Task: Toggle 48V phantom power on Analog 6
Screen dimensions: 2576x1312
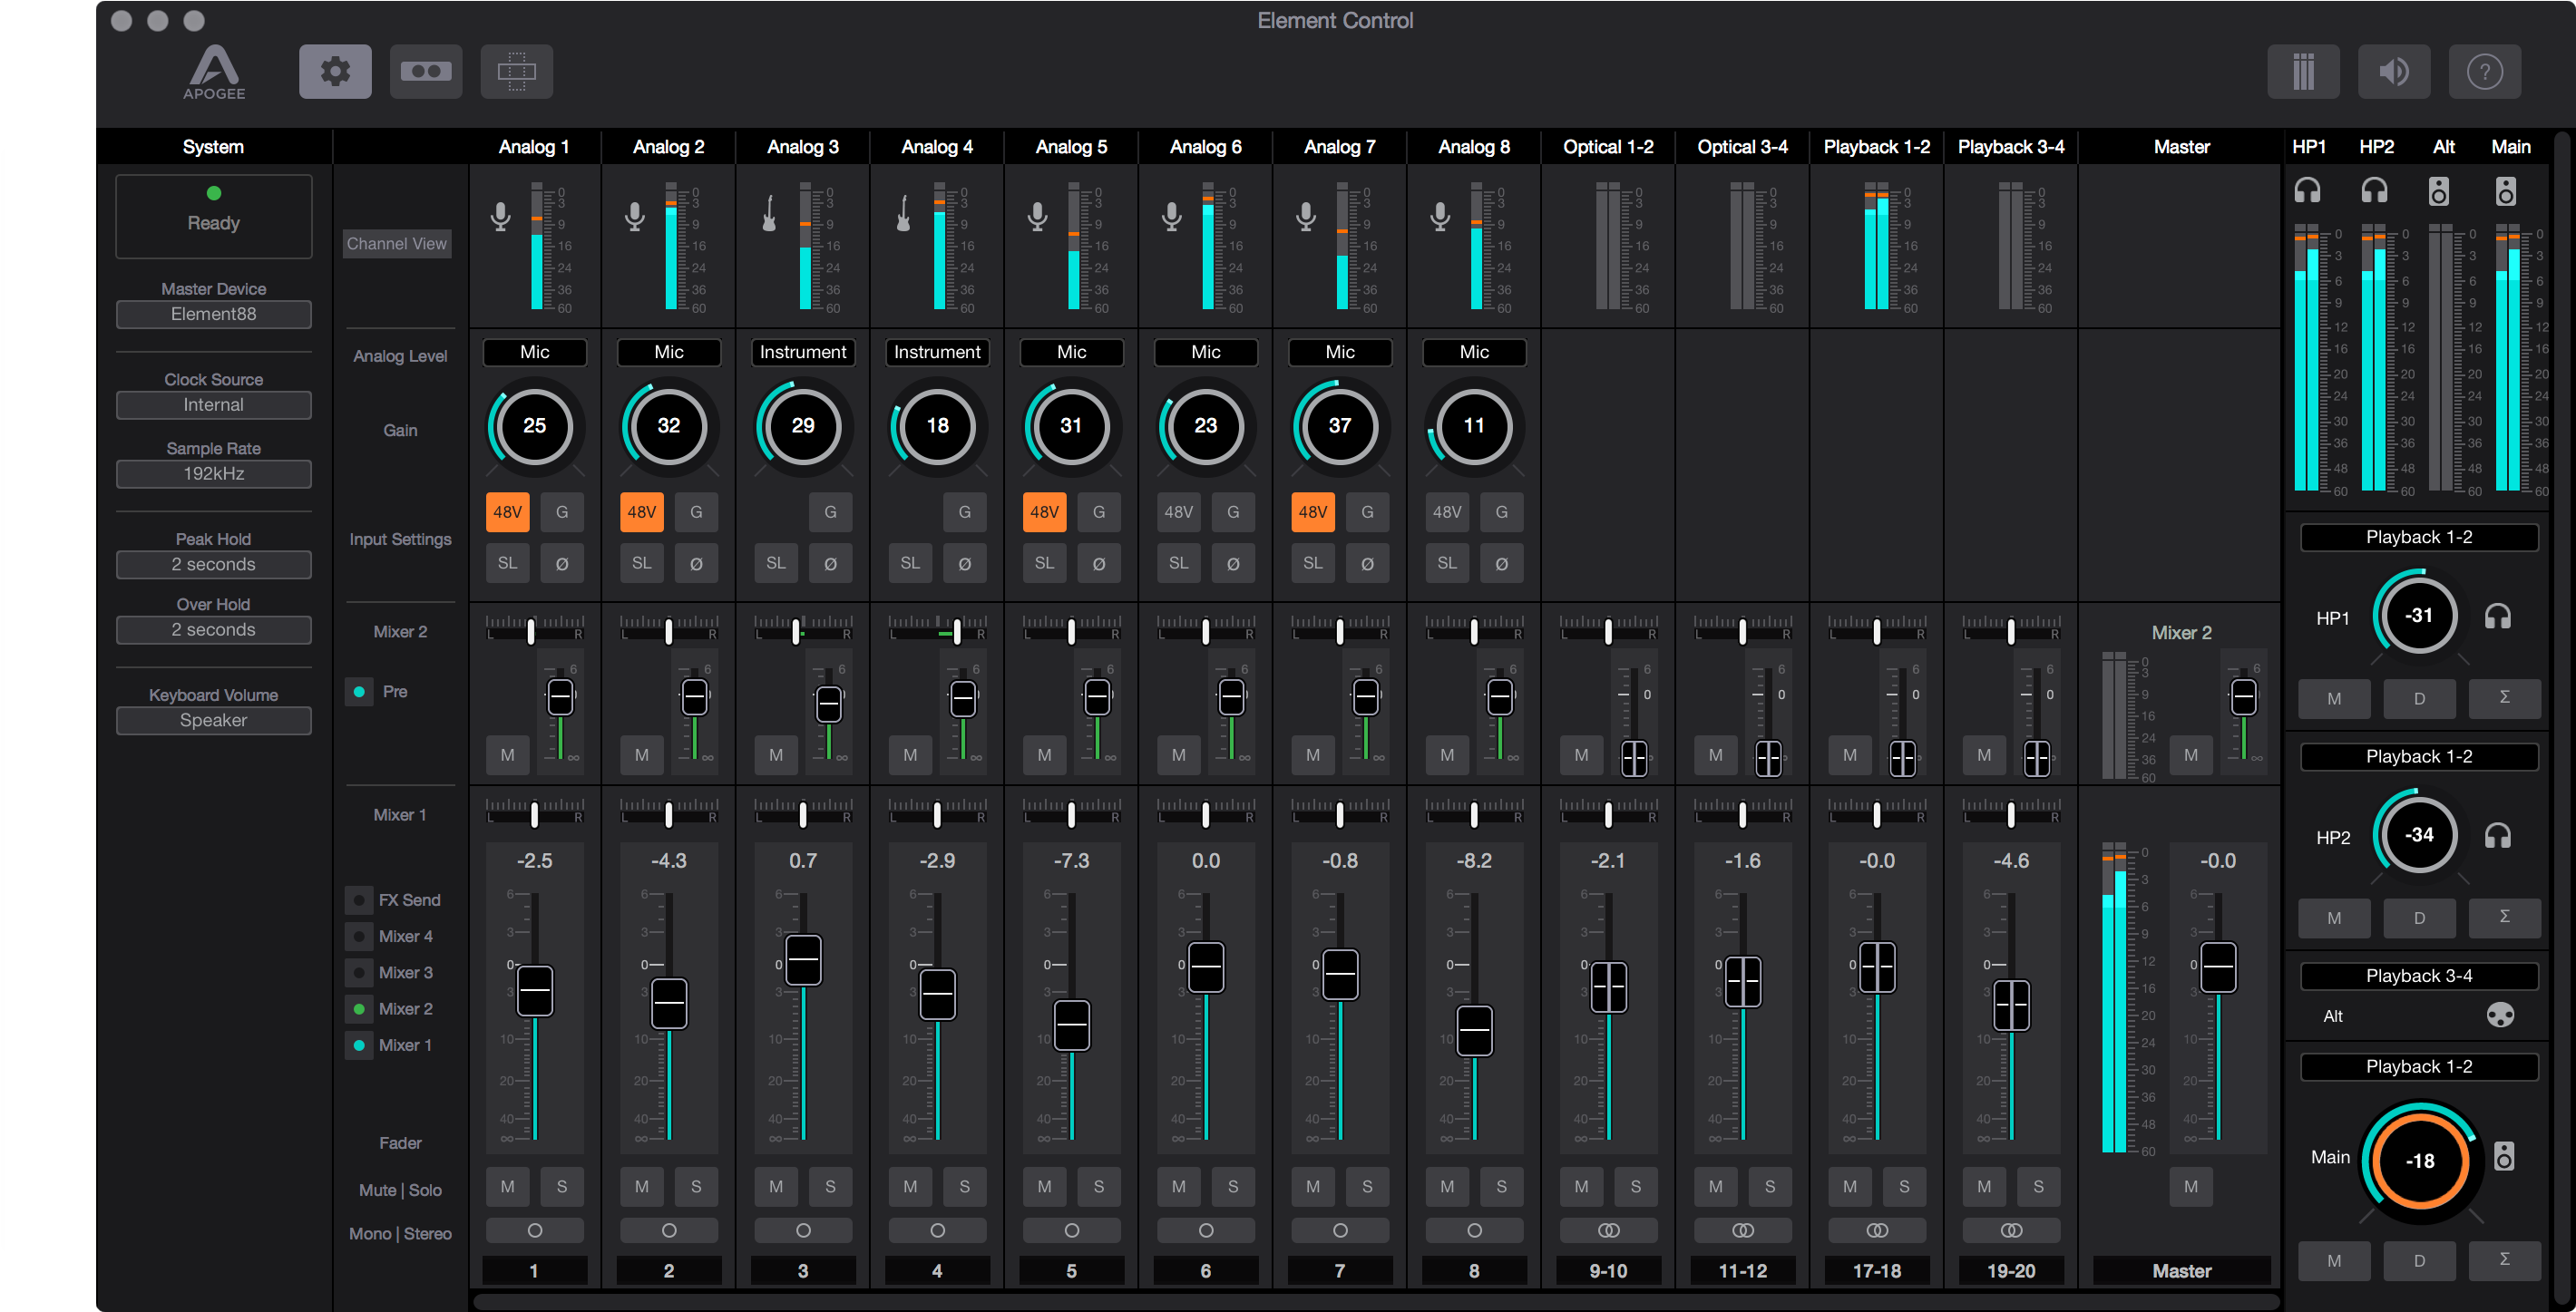Action: pyautogui.click(x=1178, y=512)
